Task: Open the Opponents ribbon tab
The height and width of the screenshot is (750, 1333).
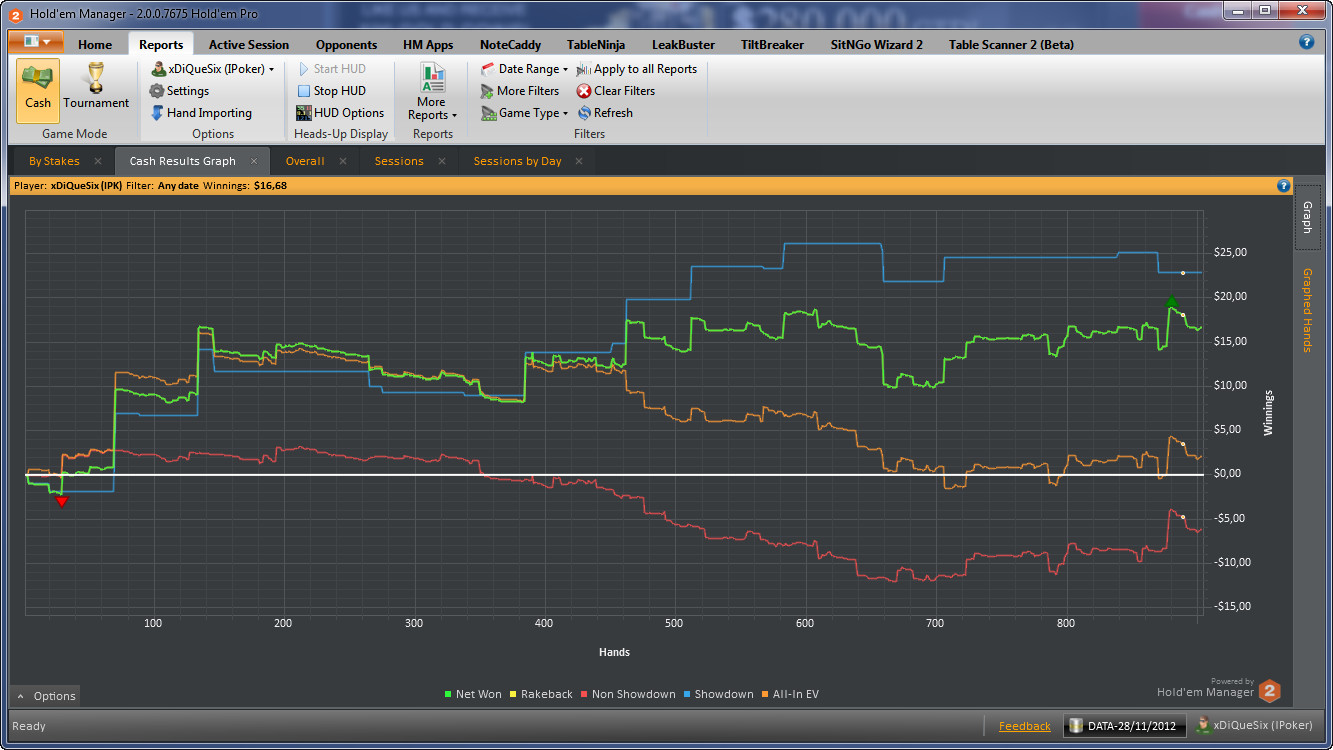Action: coord(346,44)
